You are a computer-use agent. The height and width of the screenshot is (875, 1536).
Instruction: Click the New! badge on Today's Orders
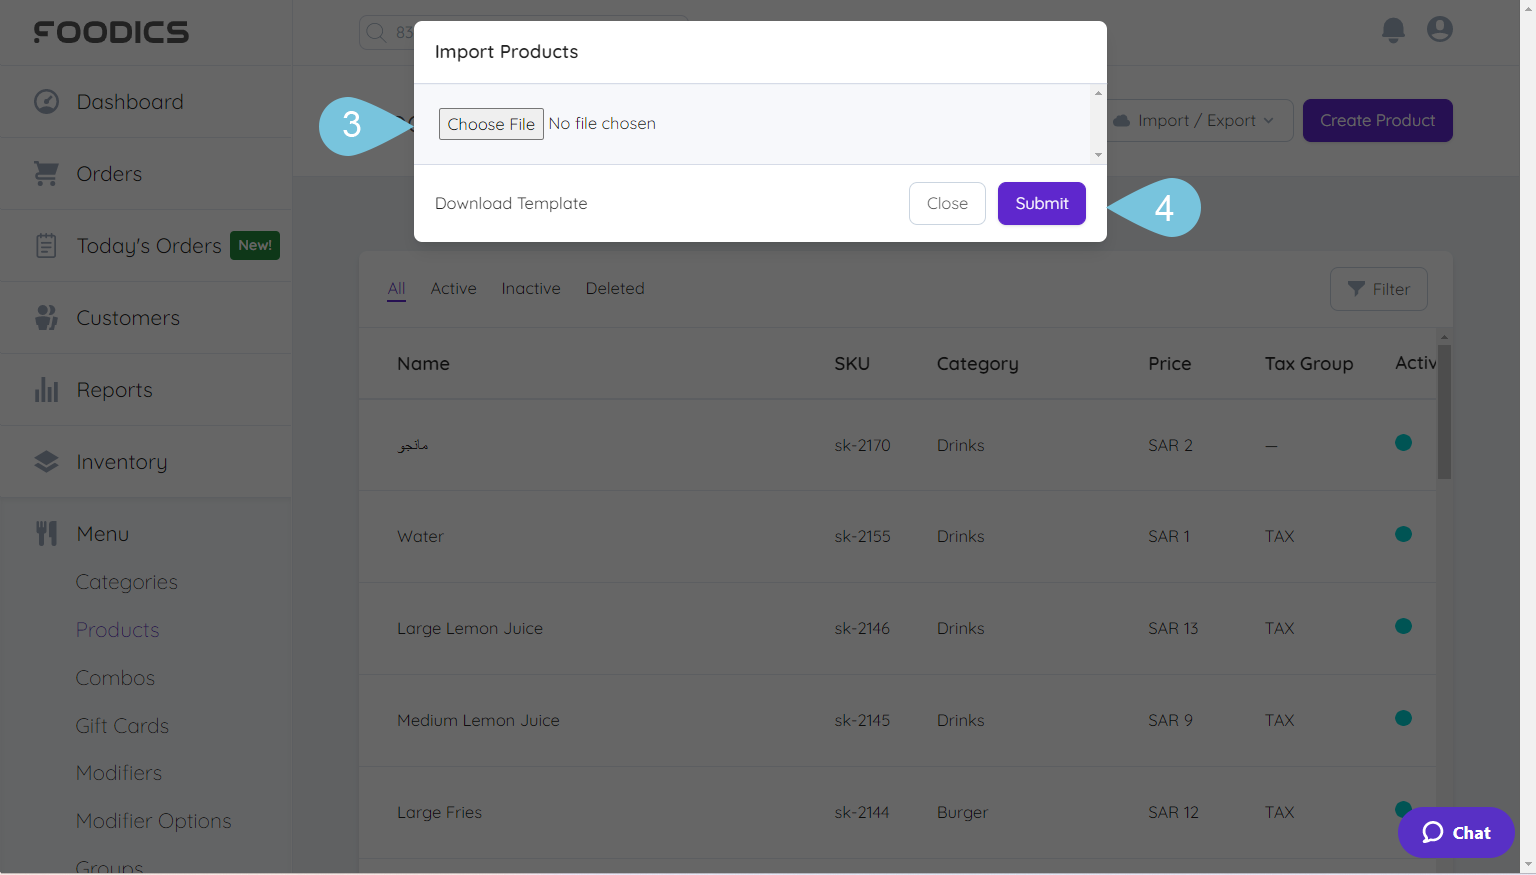255,245
